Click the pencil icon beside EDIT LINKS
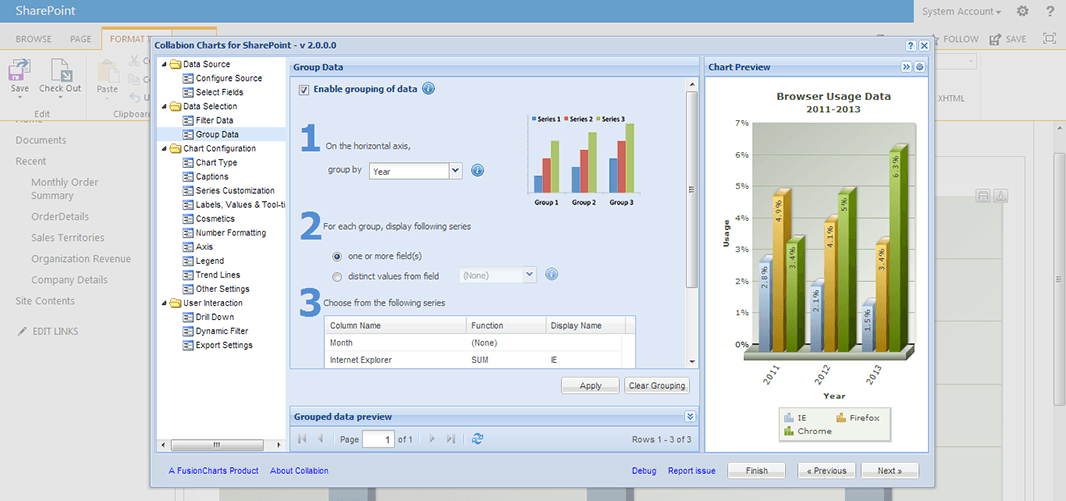The width and height of the screenshot is (1066, 501). (22, 331)
